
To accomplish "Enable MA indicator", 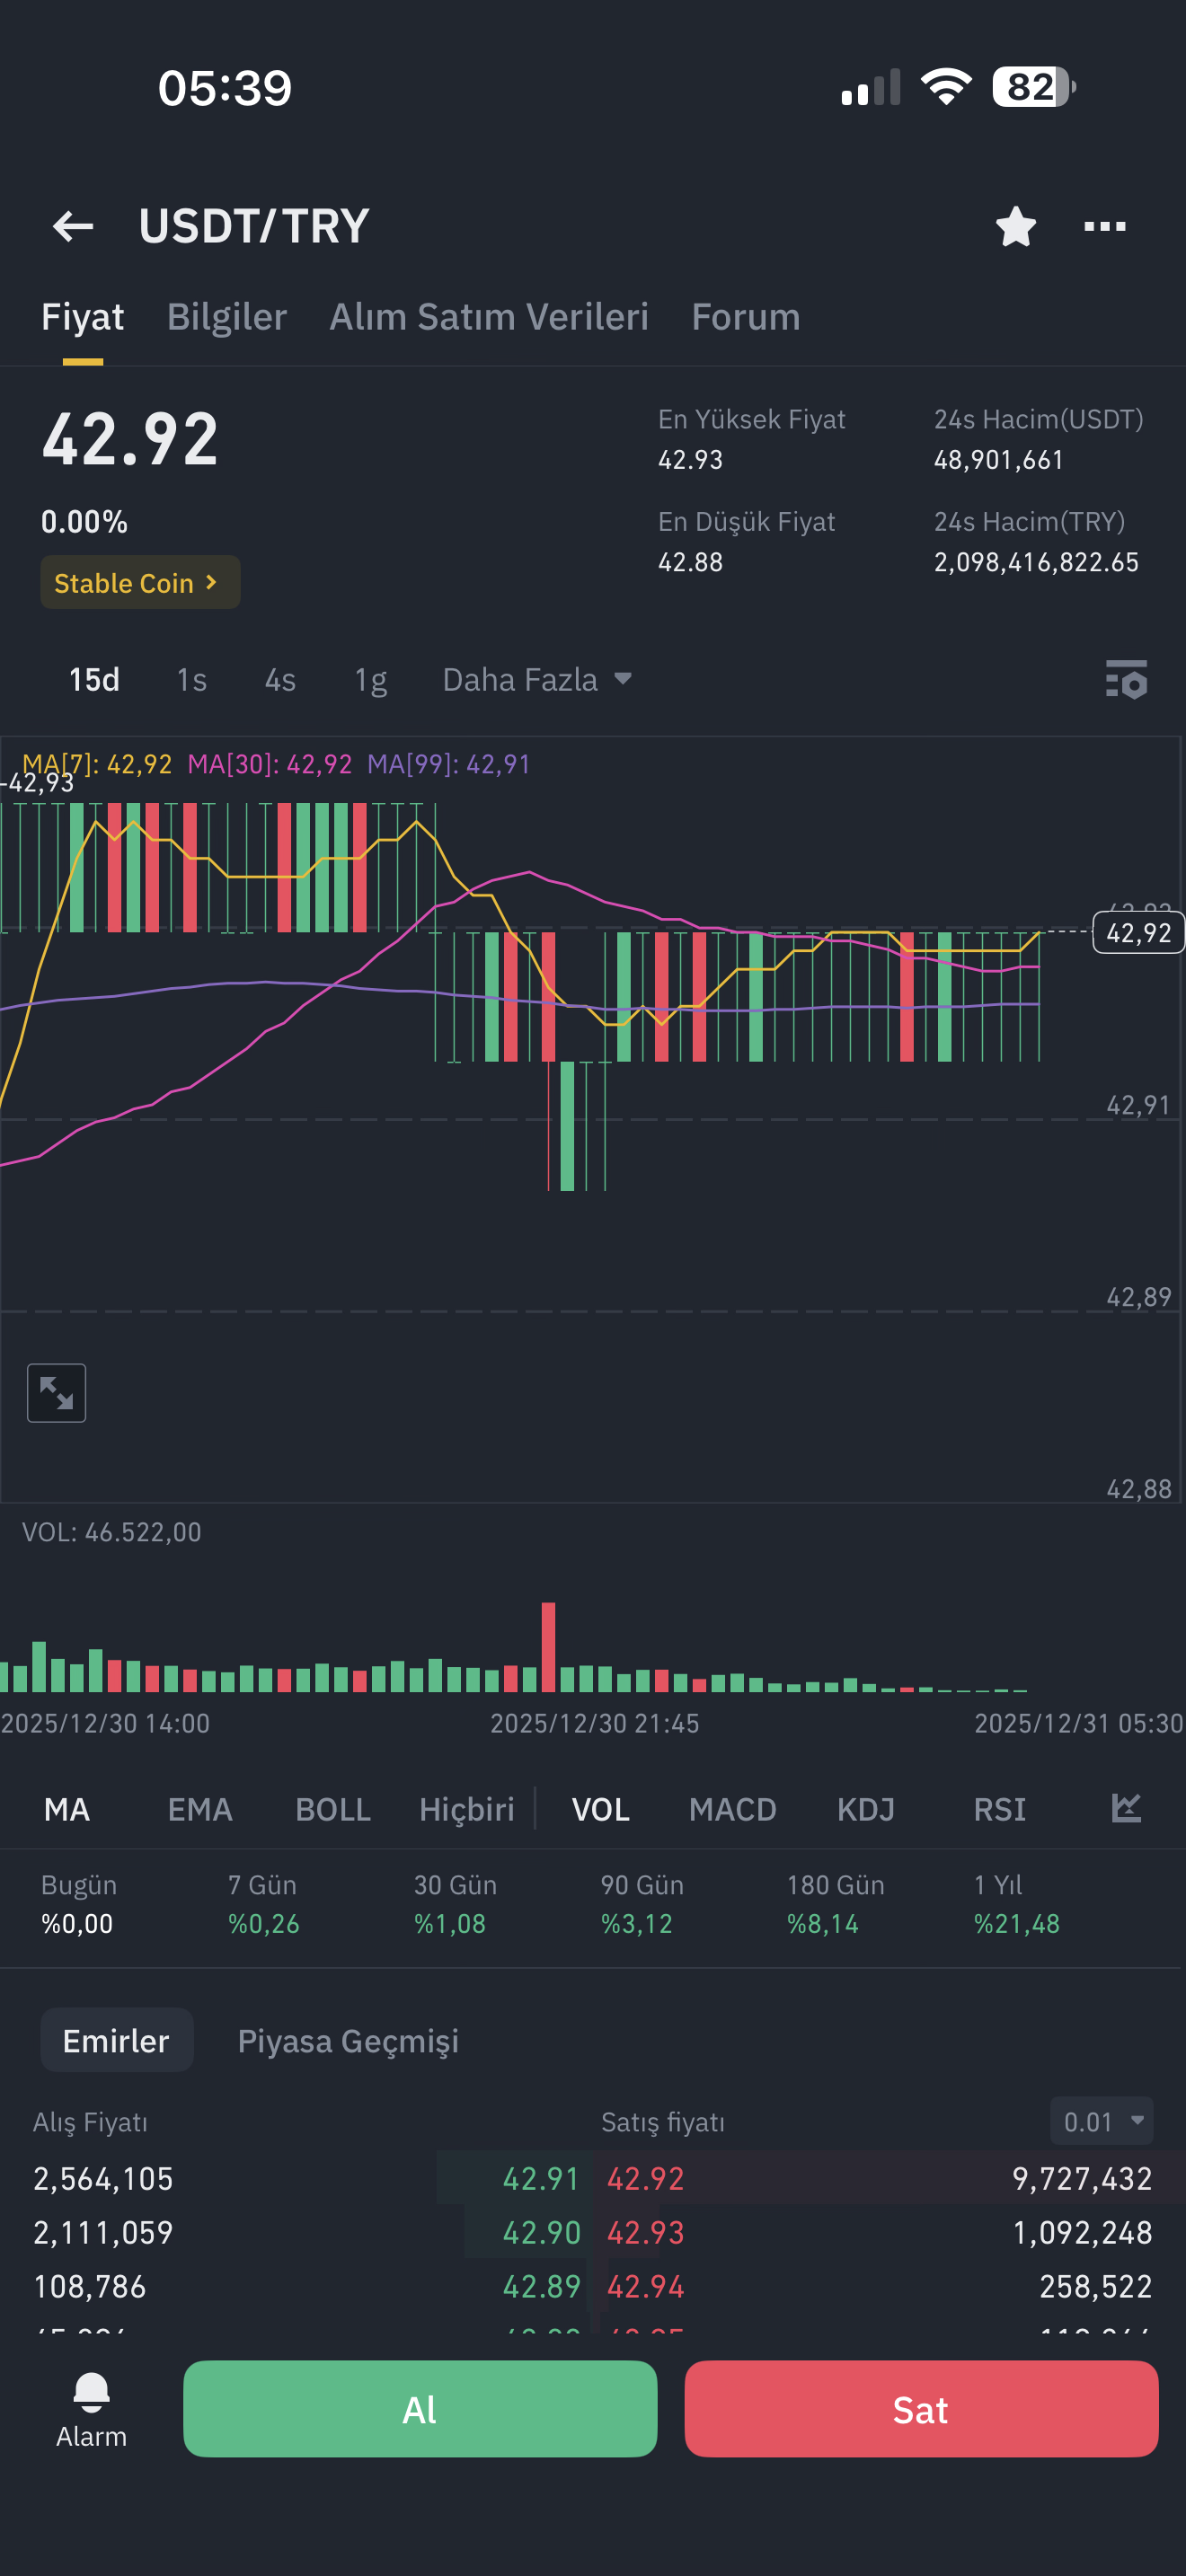I will click(x=67, y=1809).
